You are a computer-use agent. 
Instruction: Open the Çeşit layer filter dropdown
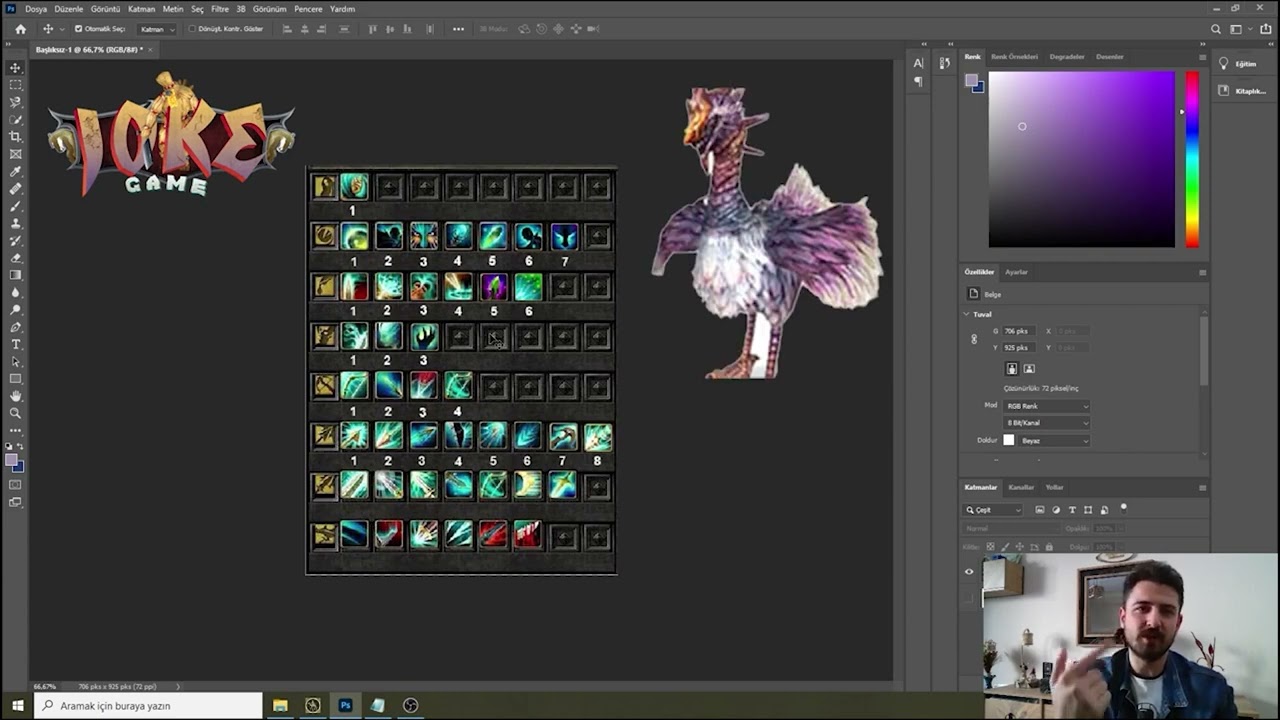[993, 510]
